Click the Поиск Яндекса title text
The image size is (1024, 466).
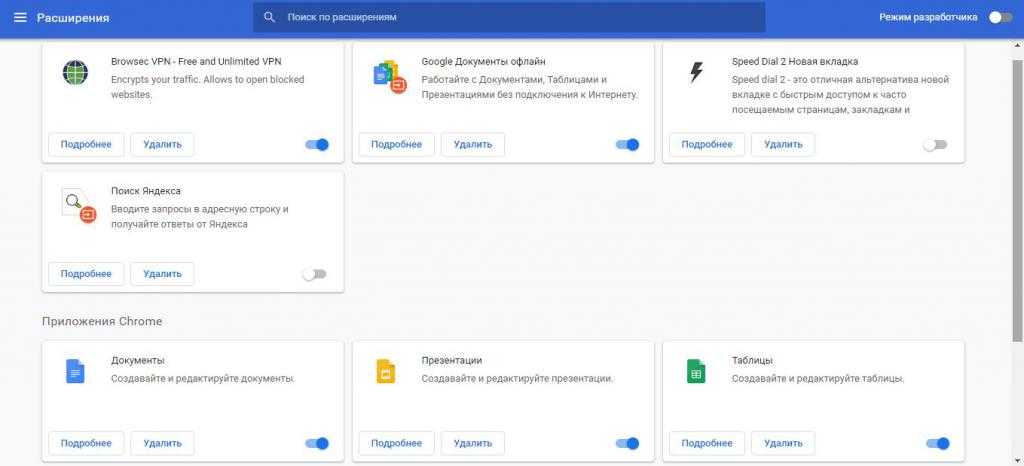[146, 191]
